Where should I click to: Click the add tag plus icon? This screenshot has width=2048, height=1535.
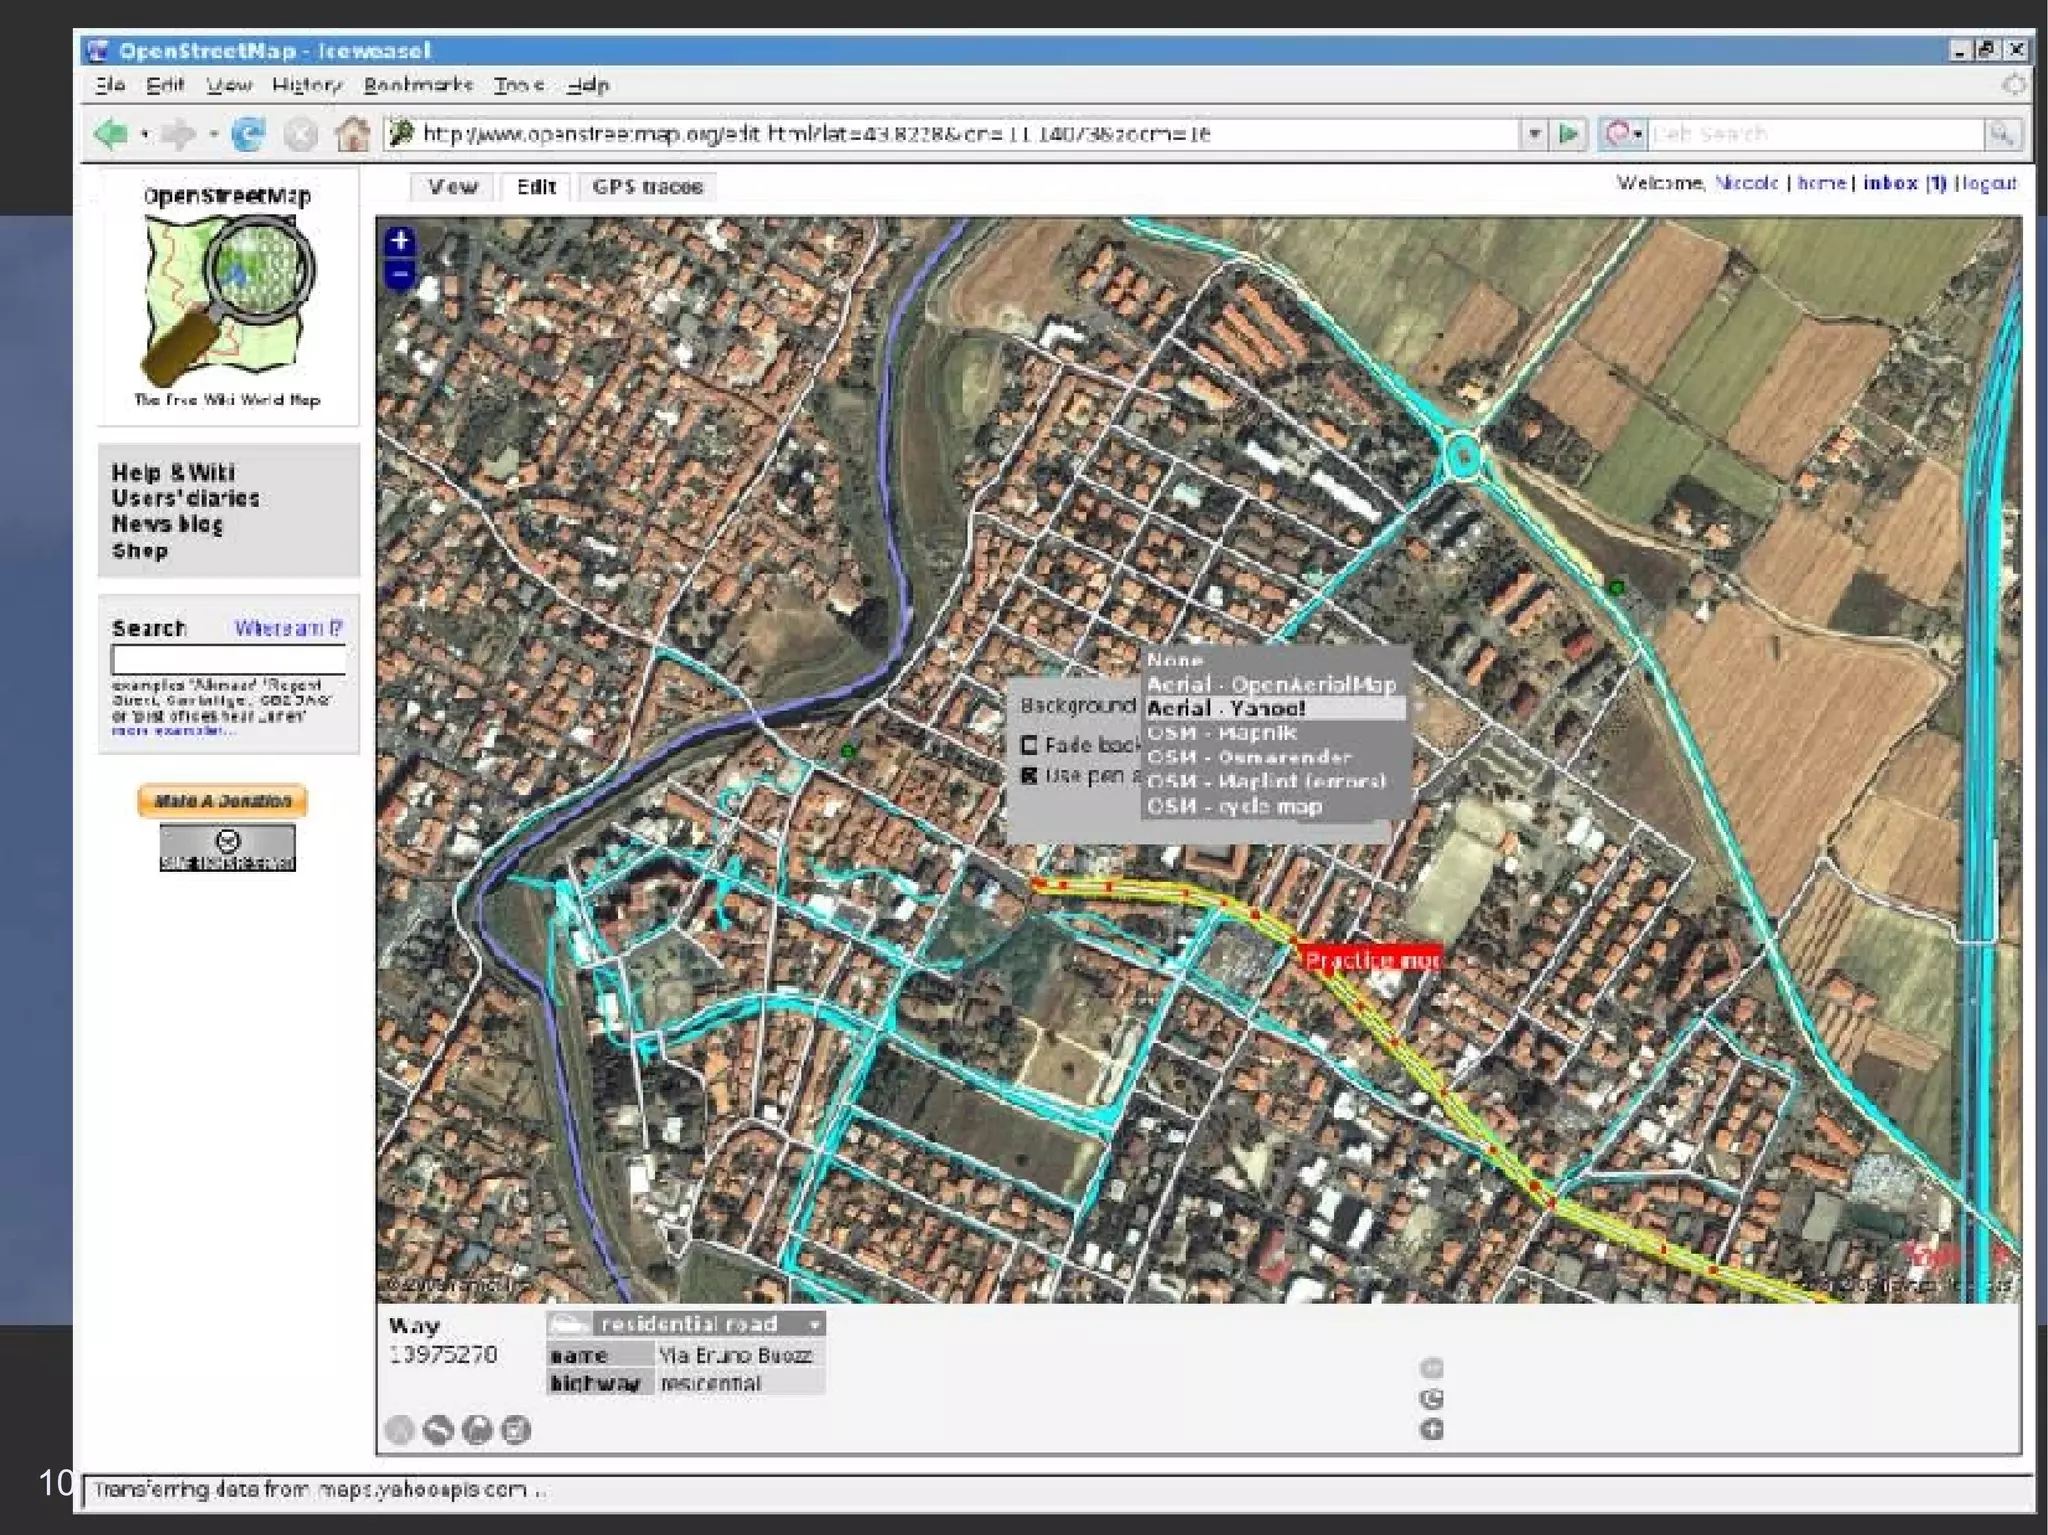[x=1431, y=1429]
